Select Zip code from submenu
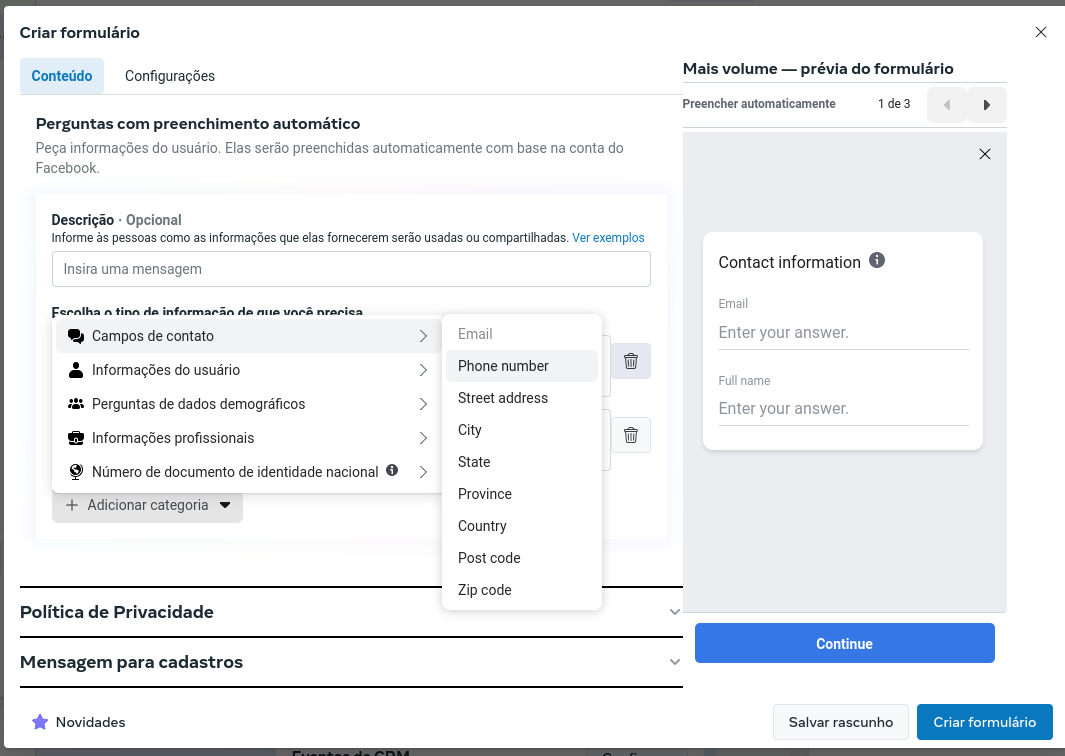The width and height of the screenshot is (1065, 756). tap(522, 590)
